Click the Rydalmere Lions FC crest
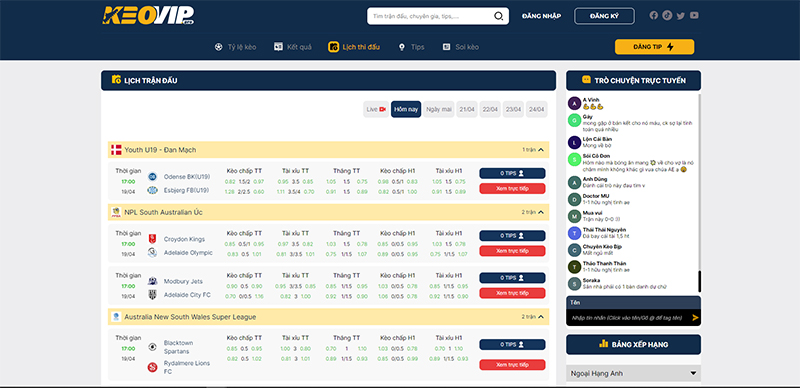This screenshot has height=388, width=800. (x=152, y=367)
